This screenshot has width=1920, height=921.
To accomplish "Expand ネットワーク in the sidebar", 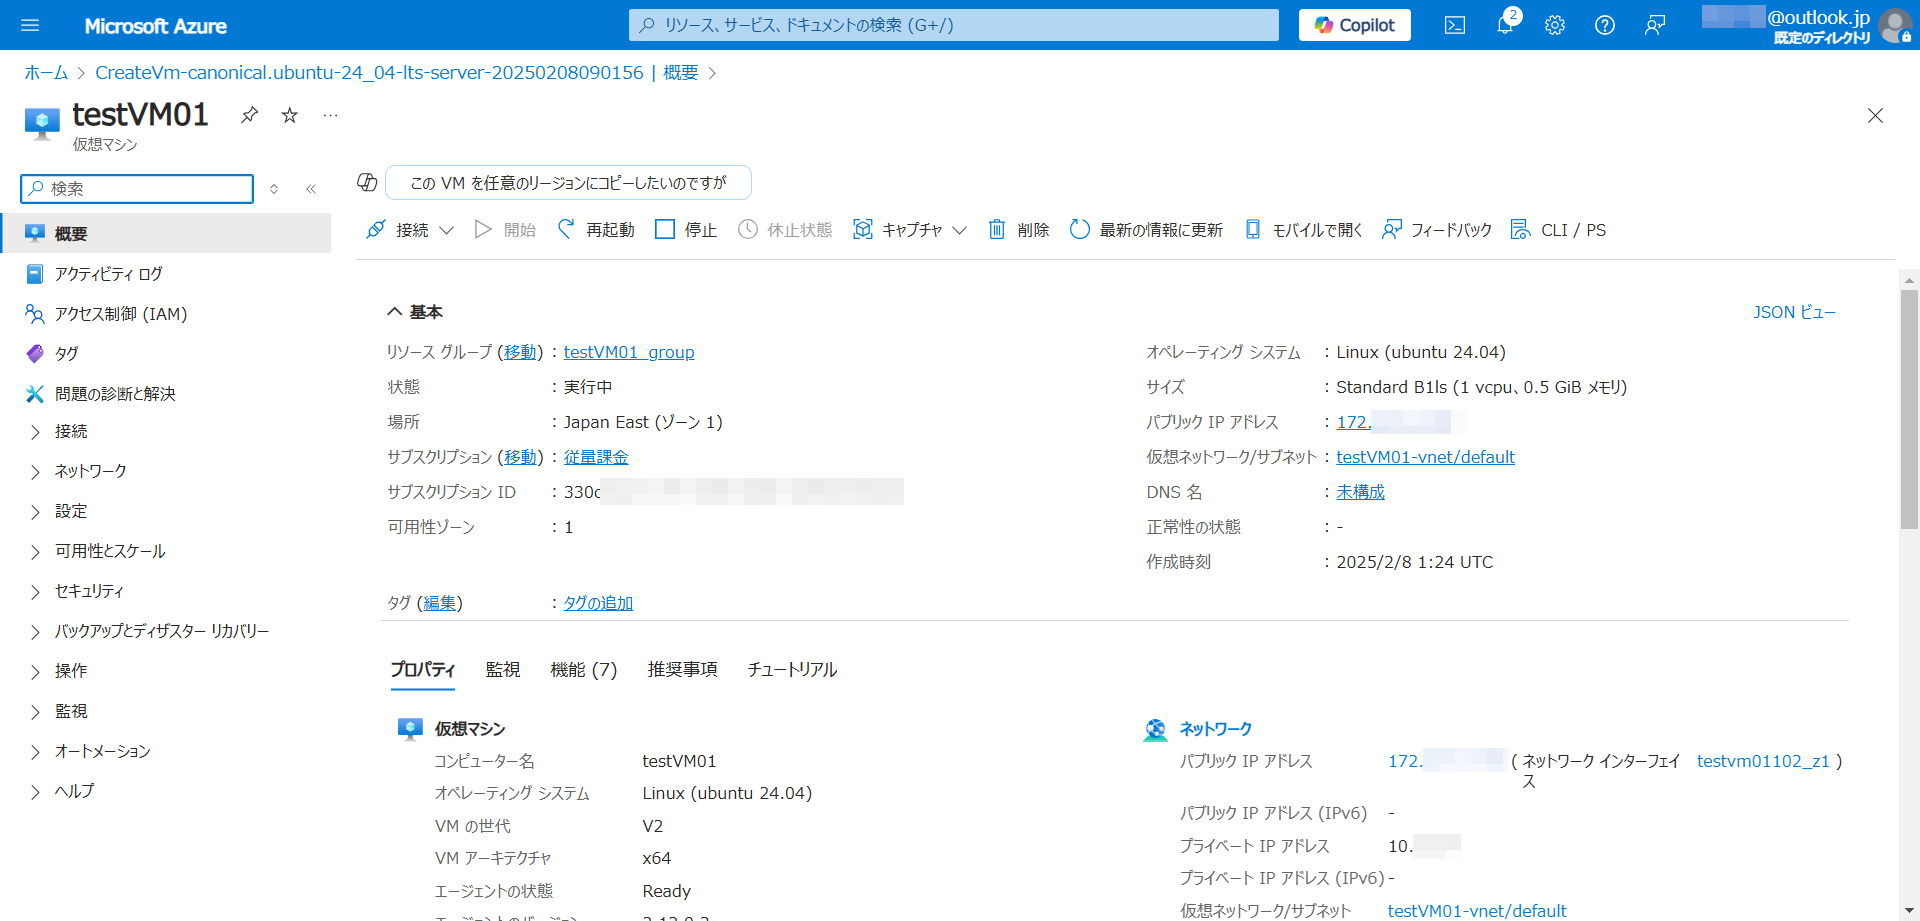I will [x=90, y=471].
